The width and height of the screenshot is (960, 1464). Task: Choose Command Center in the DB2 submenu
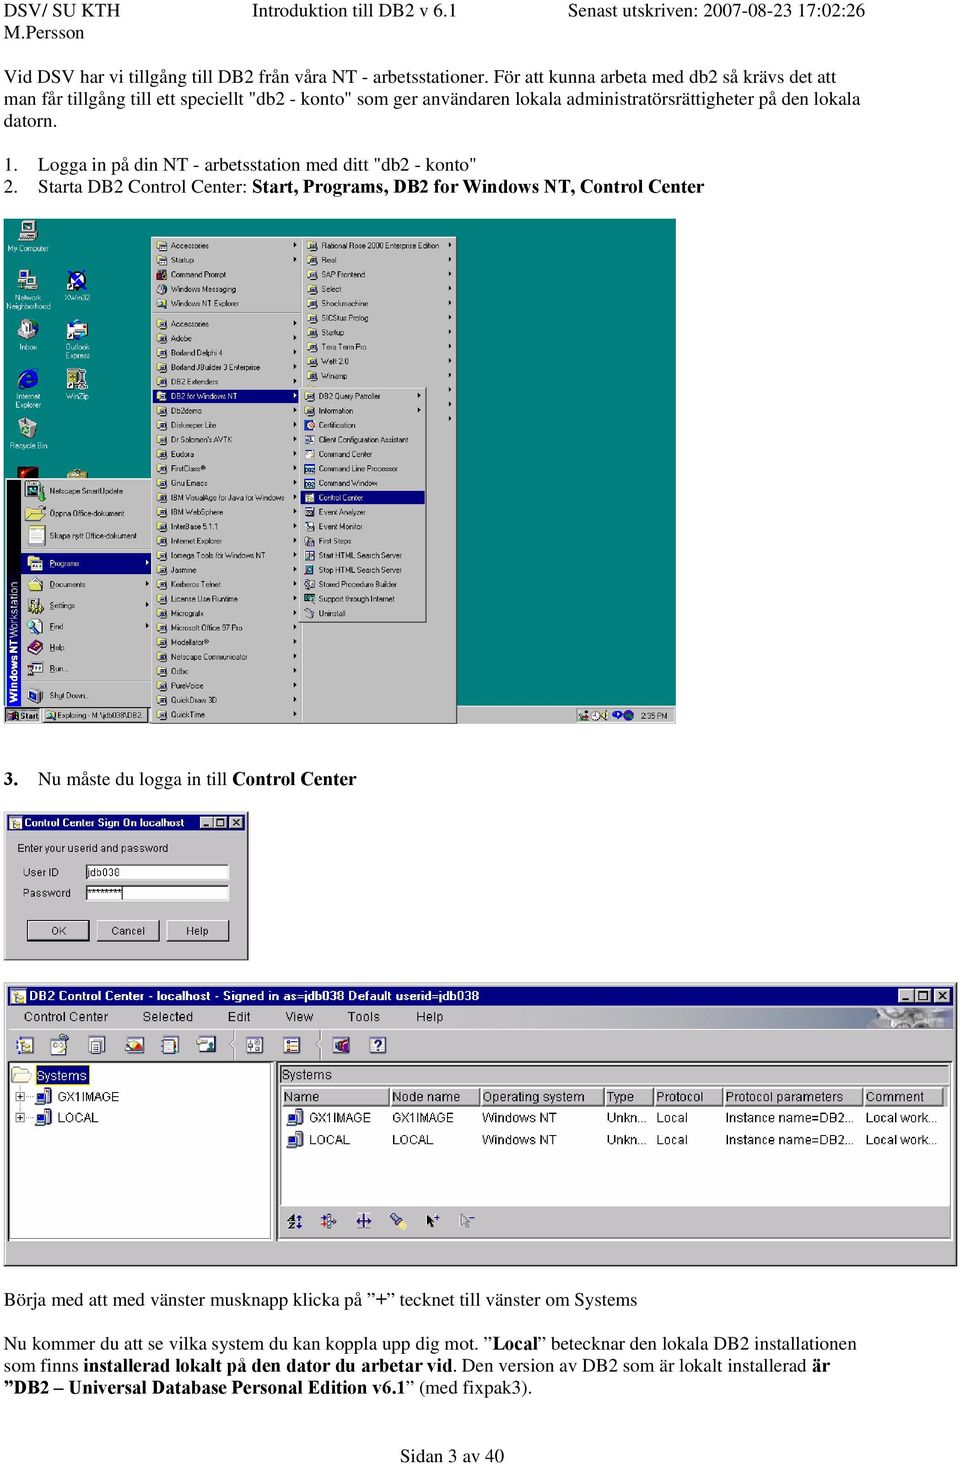click(x=363, y=454)
